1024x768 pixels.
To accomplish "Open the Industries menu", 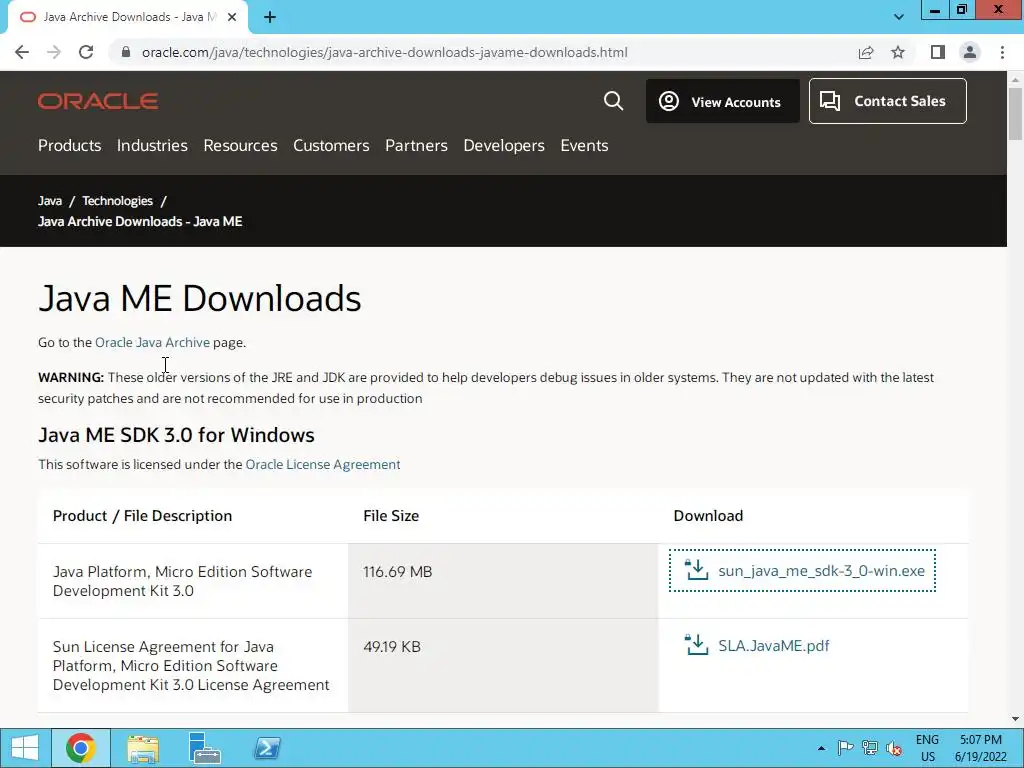I will point(152,145).
